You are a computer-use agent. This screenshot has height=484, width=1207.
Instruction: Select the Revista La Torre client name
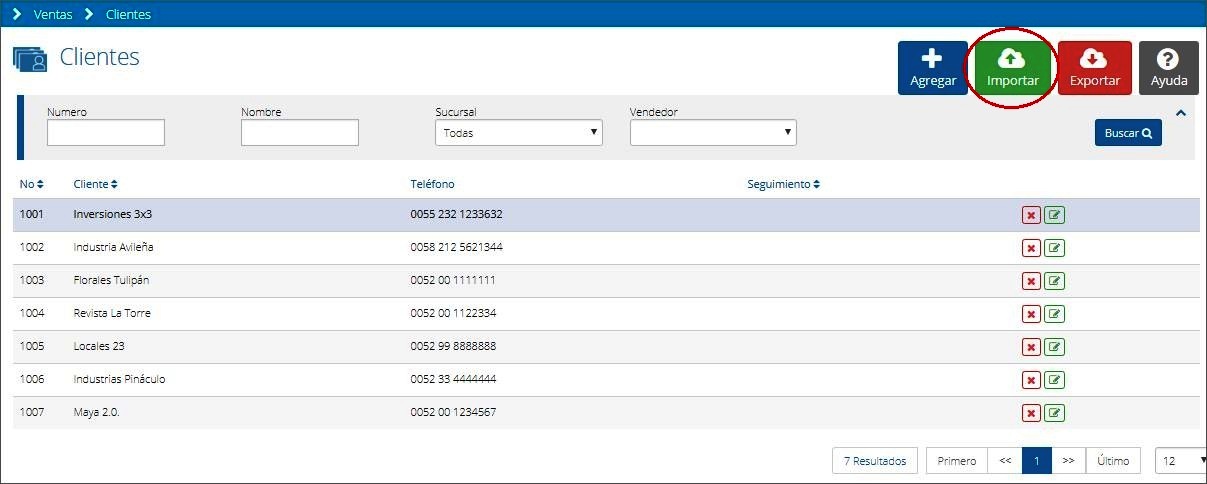[112, 313]
